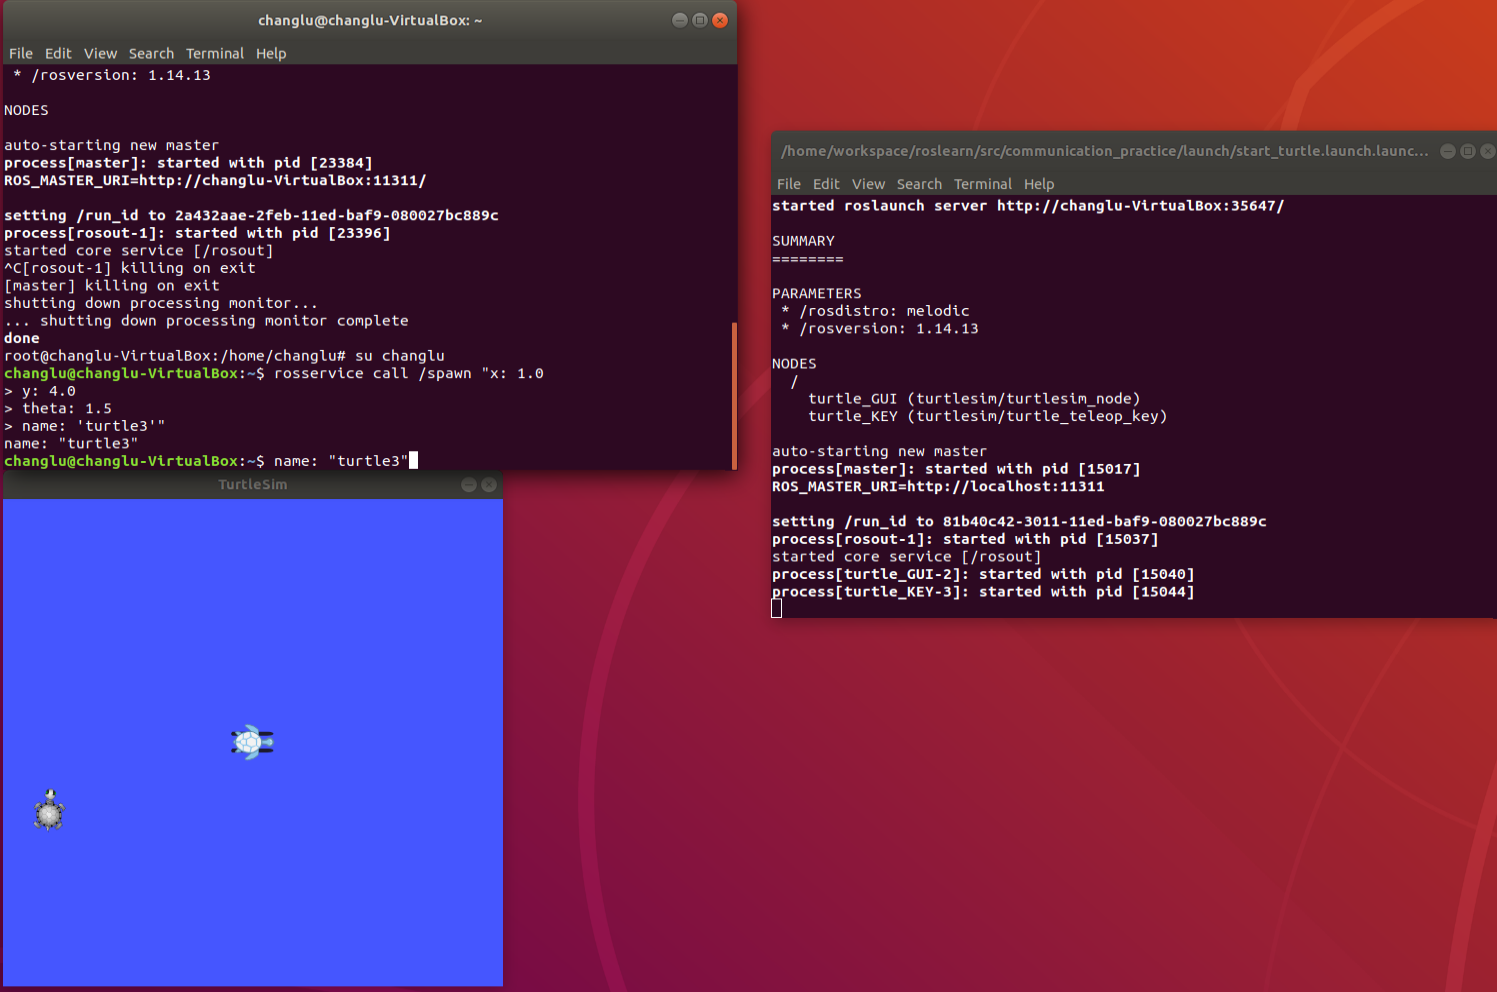This screenshot has width=1497, height=992.
Task: Click 'started roslaunch server' line
Action: 1028,206
